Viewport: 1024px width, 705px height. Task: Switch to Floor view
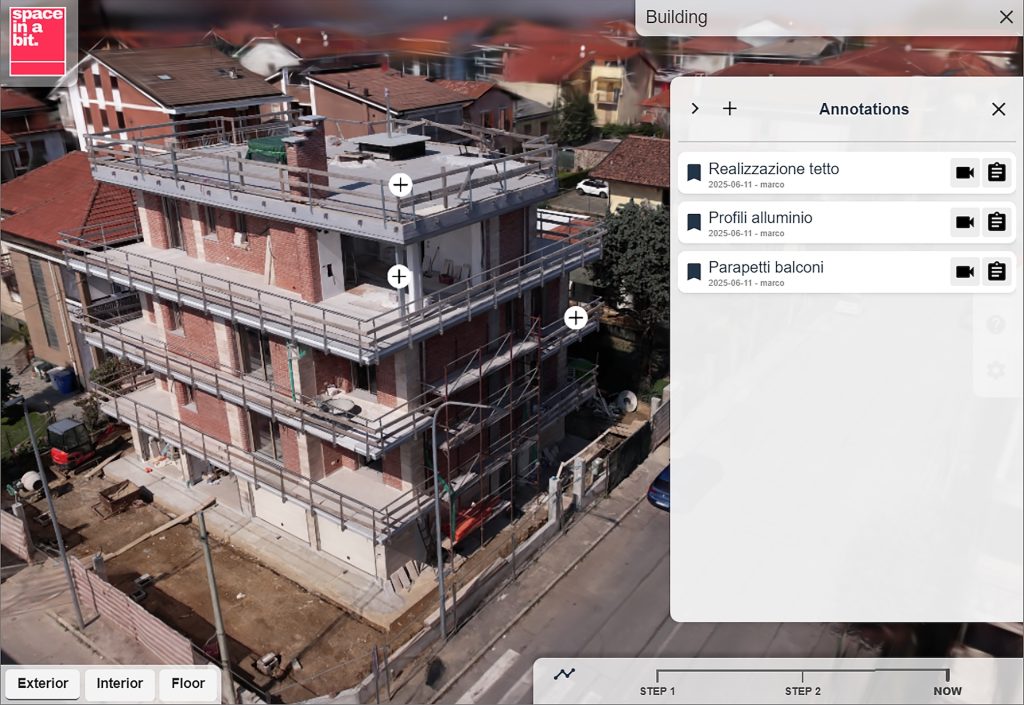point(188,684)
